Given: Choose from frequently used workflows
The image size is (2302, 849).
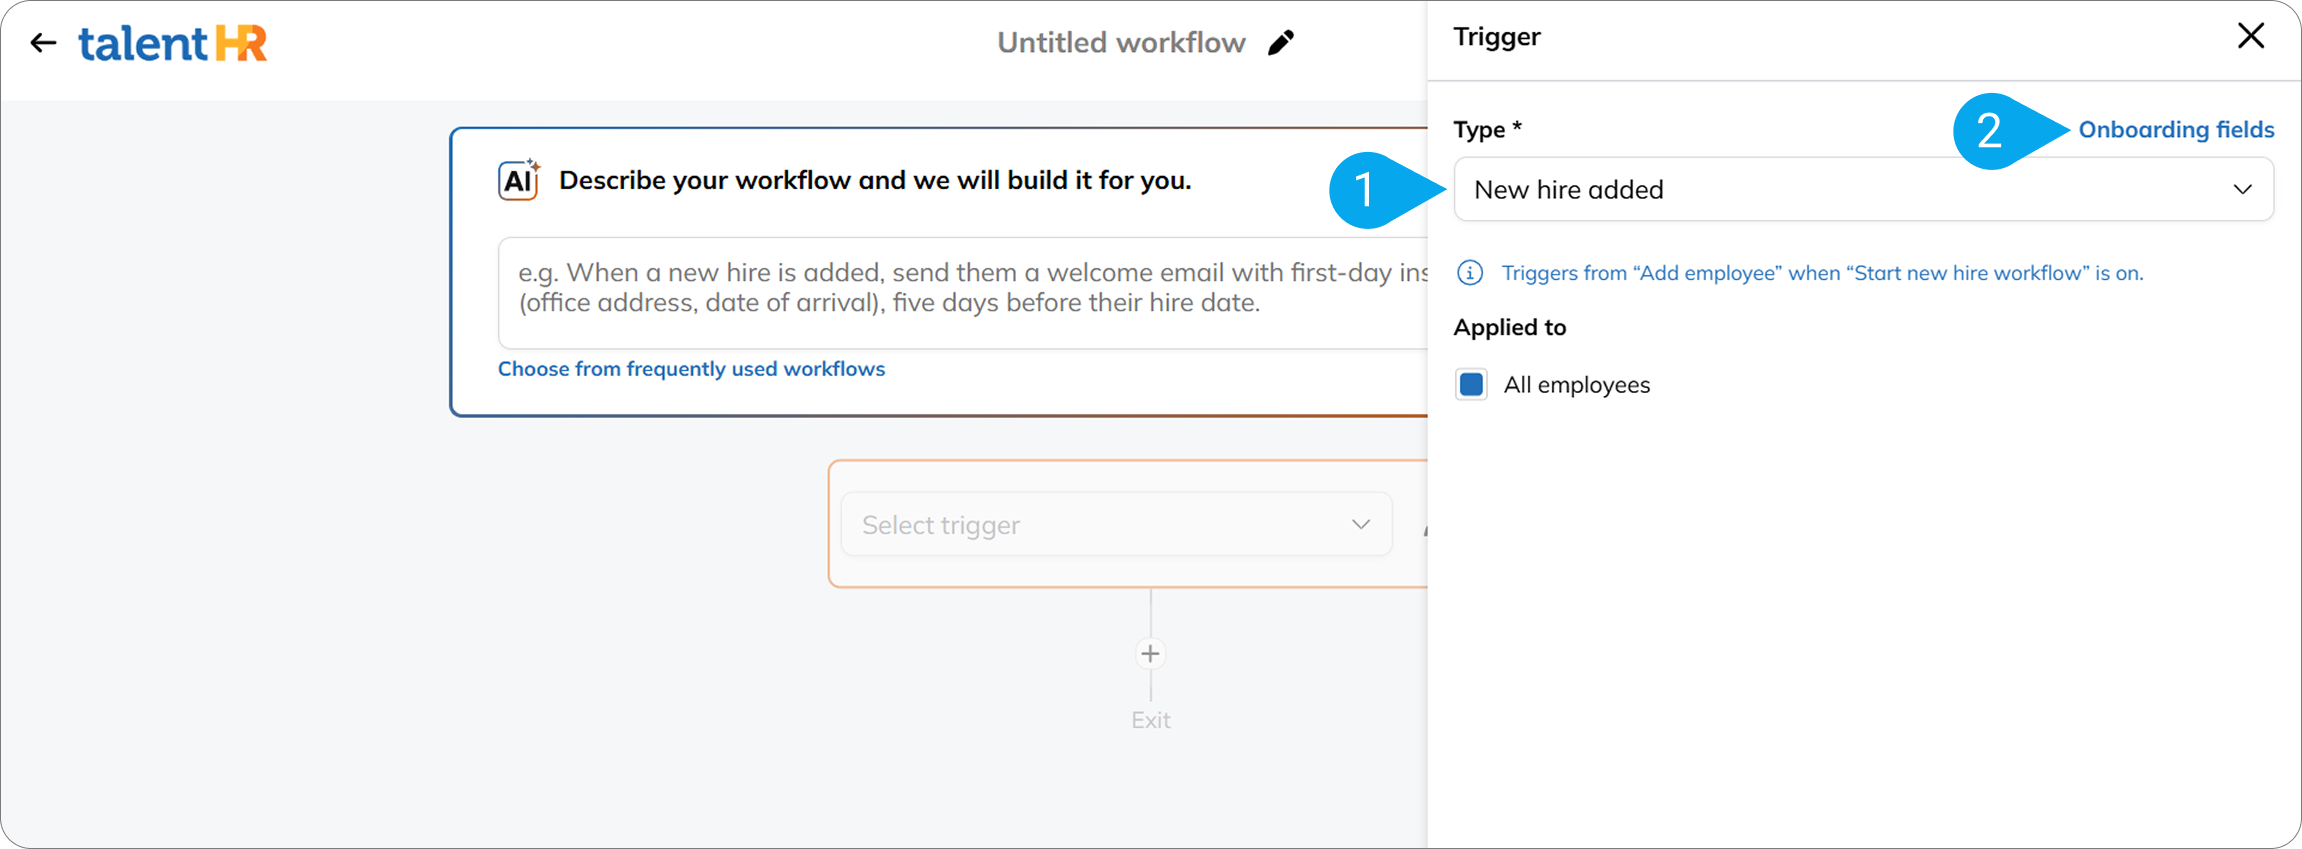Looking at the screenshot, I should point(691,369).
